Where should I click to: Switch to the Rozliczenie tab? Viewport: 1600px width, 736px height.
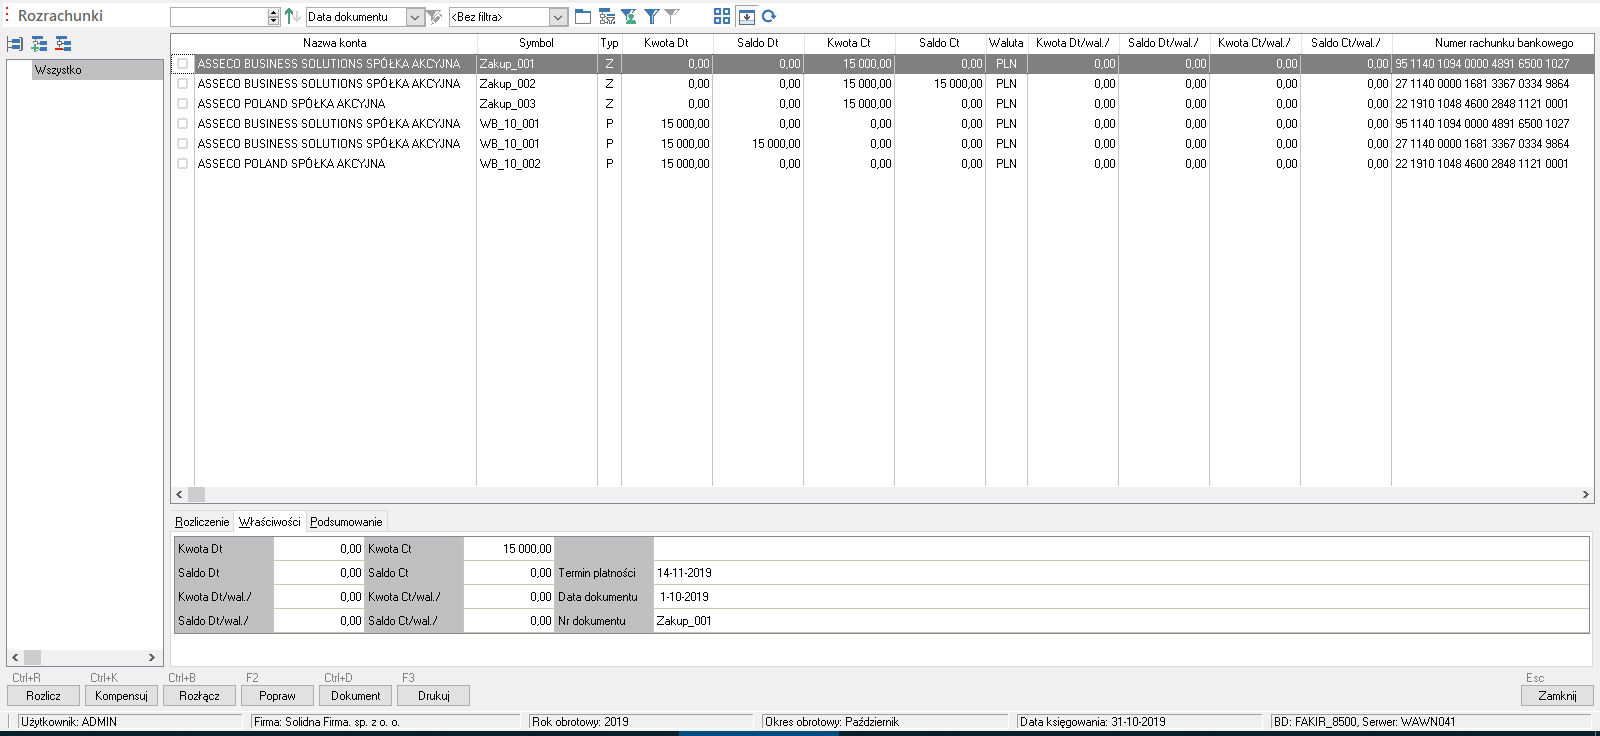[202, 522]
